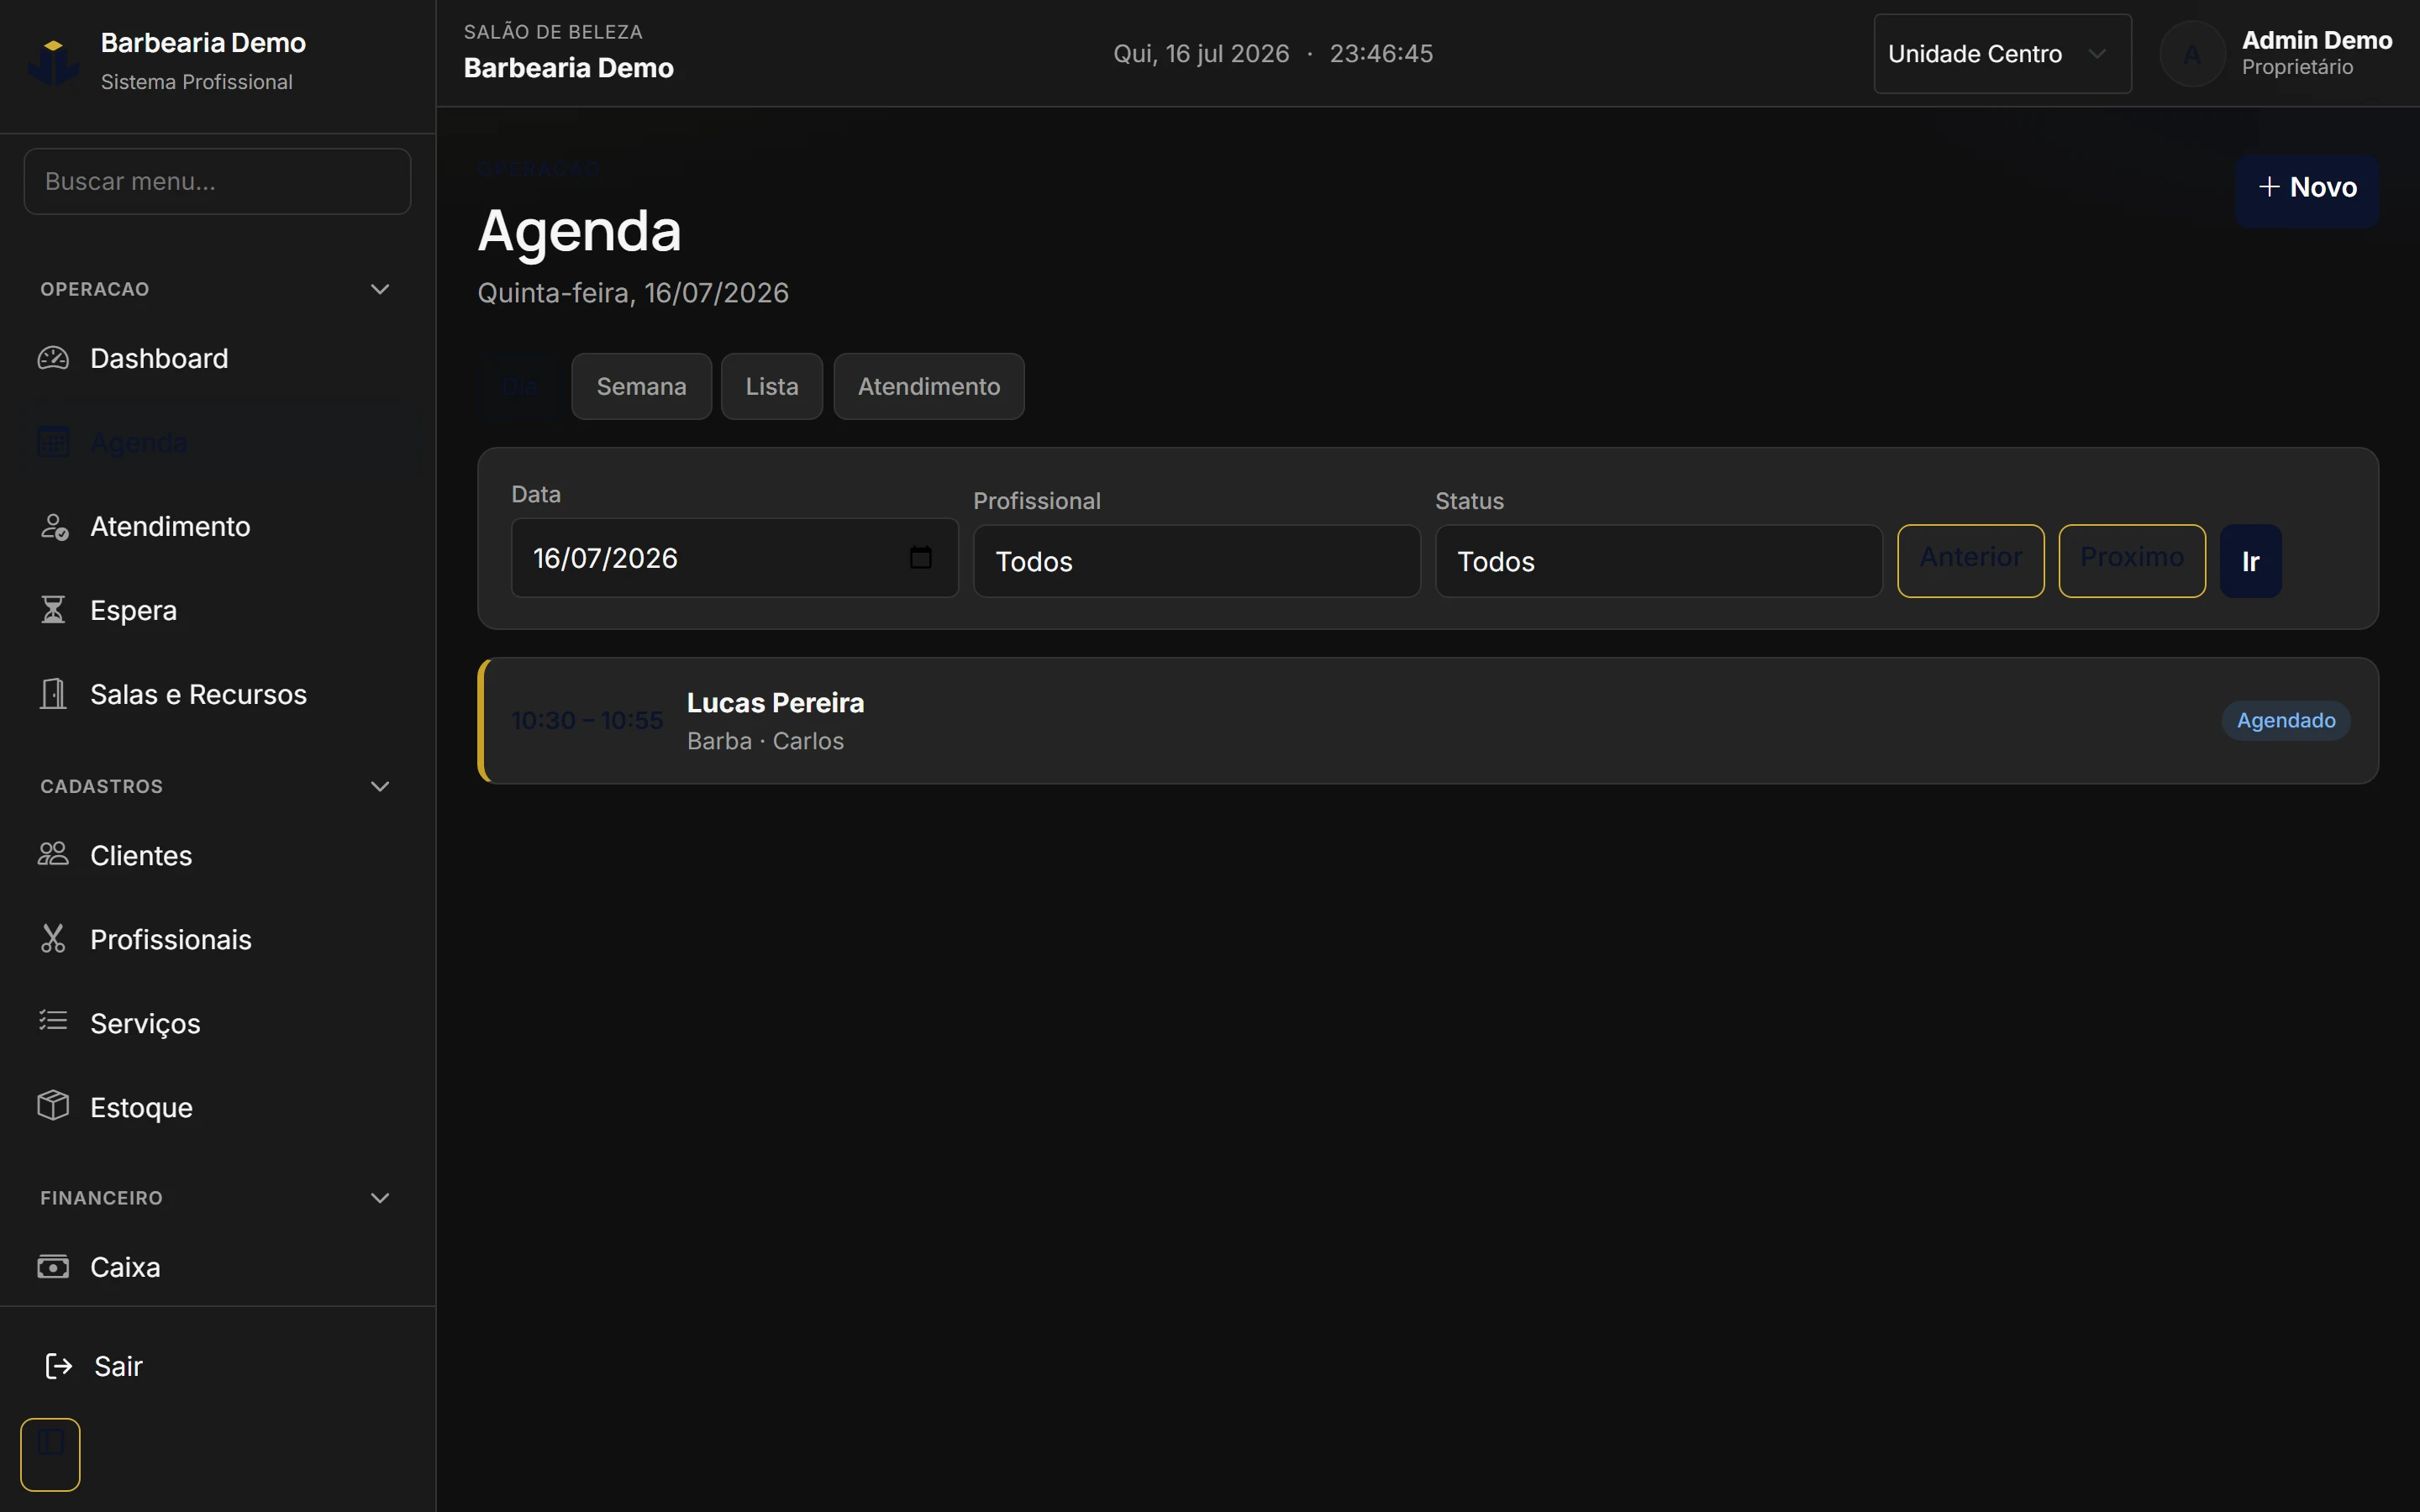Open Estoque in the sidebar menu
This screenshot has width=2420, height=1512.
(218, 1107)
